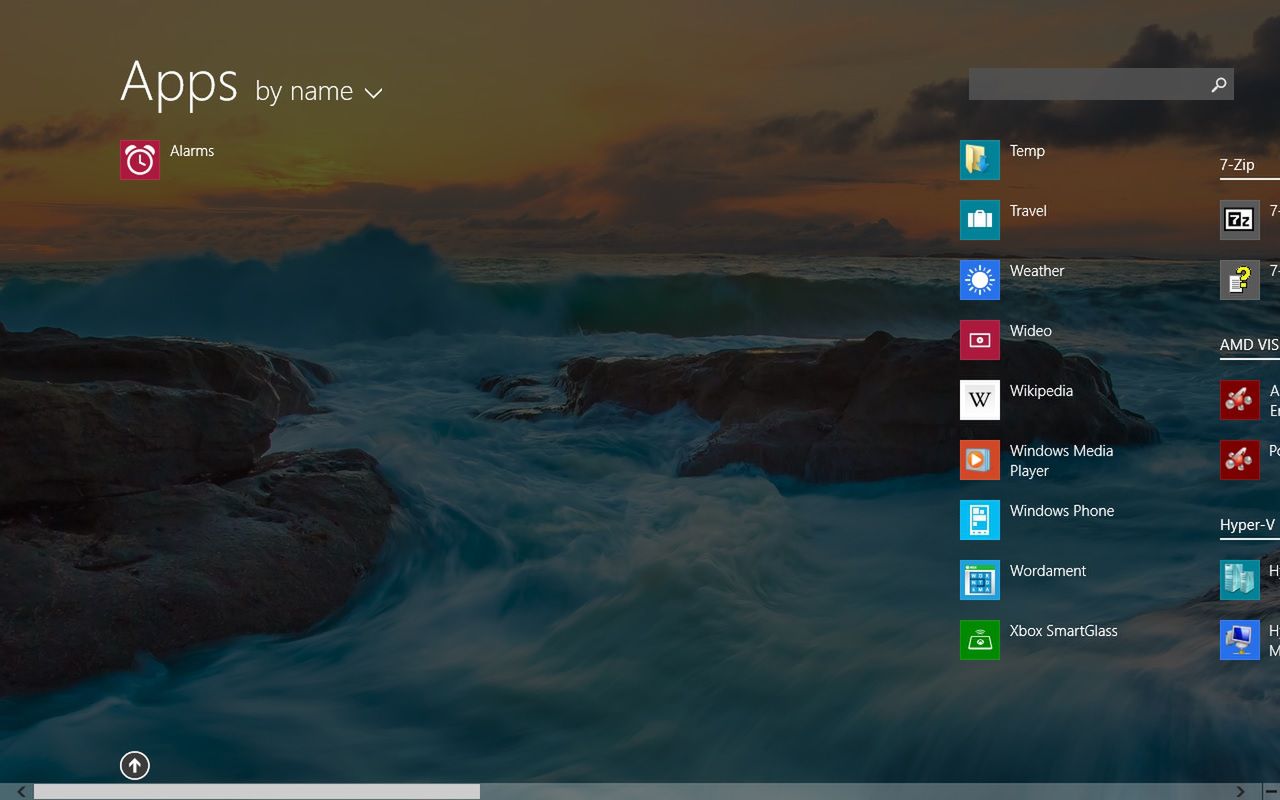Image resolution: width=1280 pixels, height=800 pixels.
Task: Click the Apps heading title
Action: click(x=179, y=82)
